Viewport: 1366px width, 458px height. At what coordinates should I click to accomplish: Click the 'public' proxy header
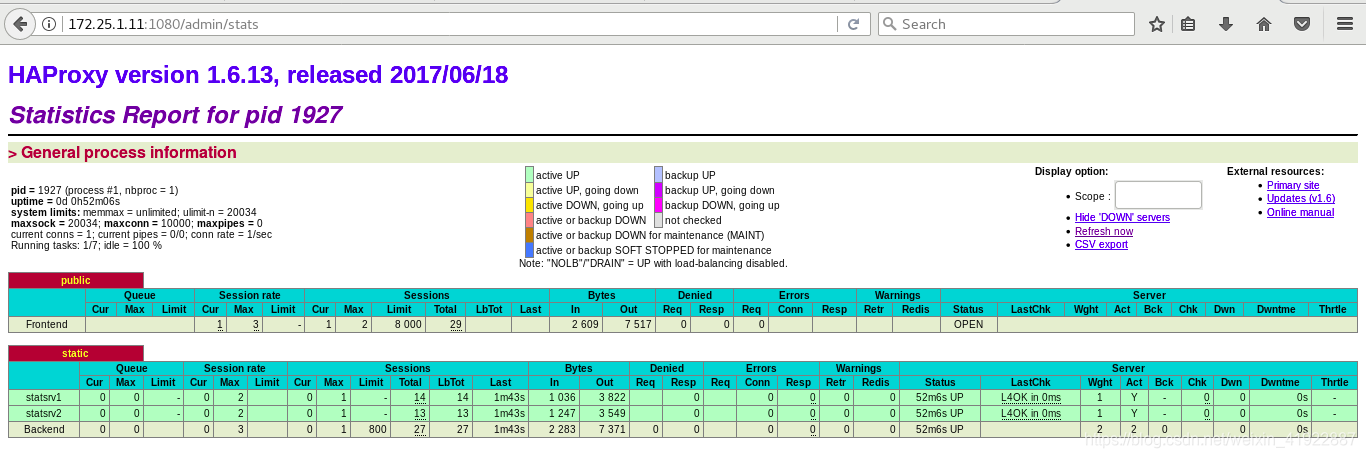click(x=76, y=280)
